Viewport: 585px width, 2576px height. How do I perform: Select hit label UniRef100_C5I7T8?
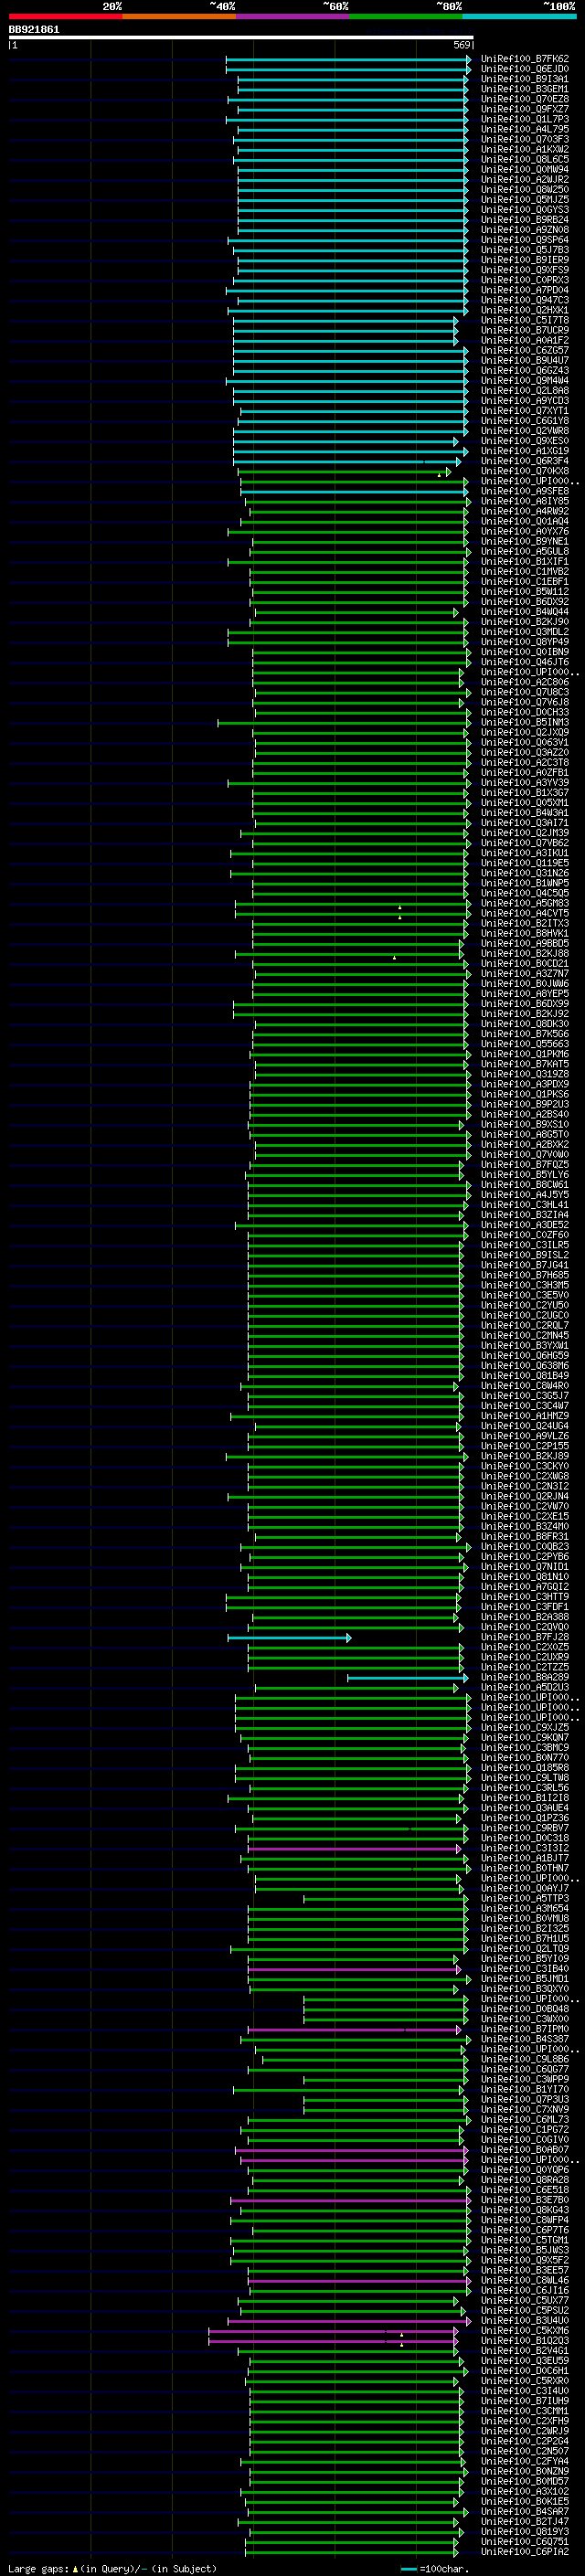click(x=525, y=320)
